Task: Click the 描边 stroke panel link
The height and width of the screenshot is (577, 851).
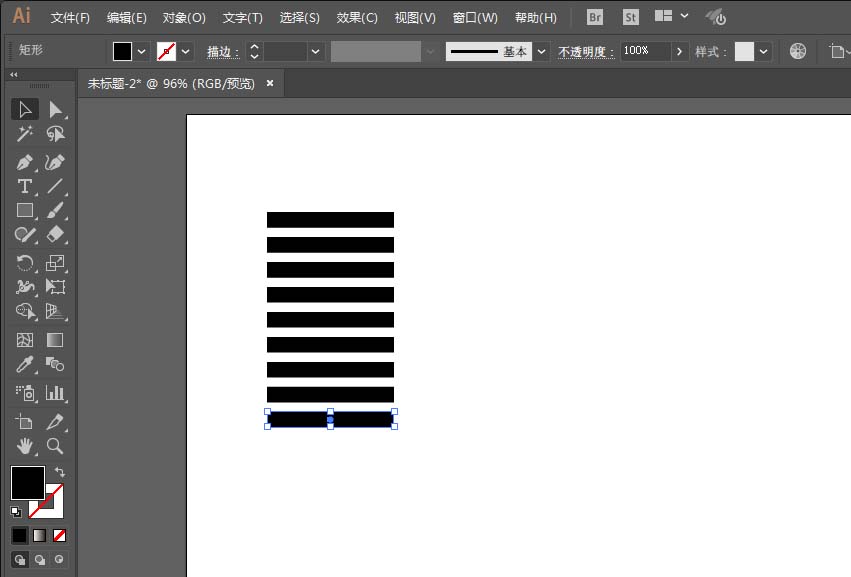Action: [x=223, y=52]
